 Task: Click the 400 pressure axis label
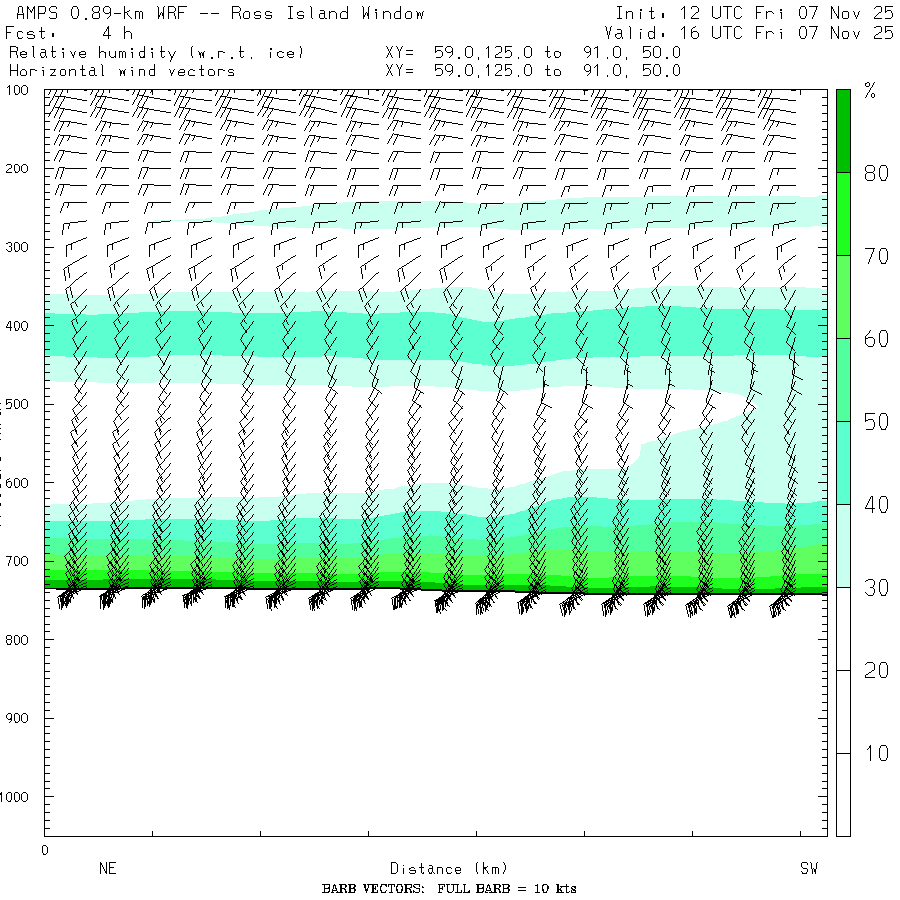point(17,326)
